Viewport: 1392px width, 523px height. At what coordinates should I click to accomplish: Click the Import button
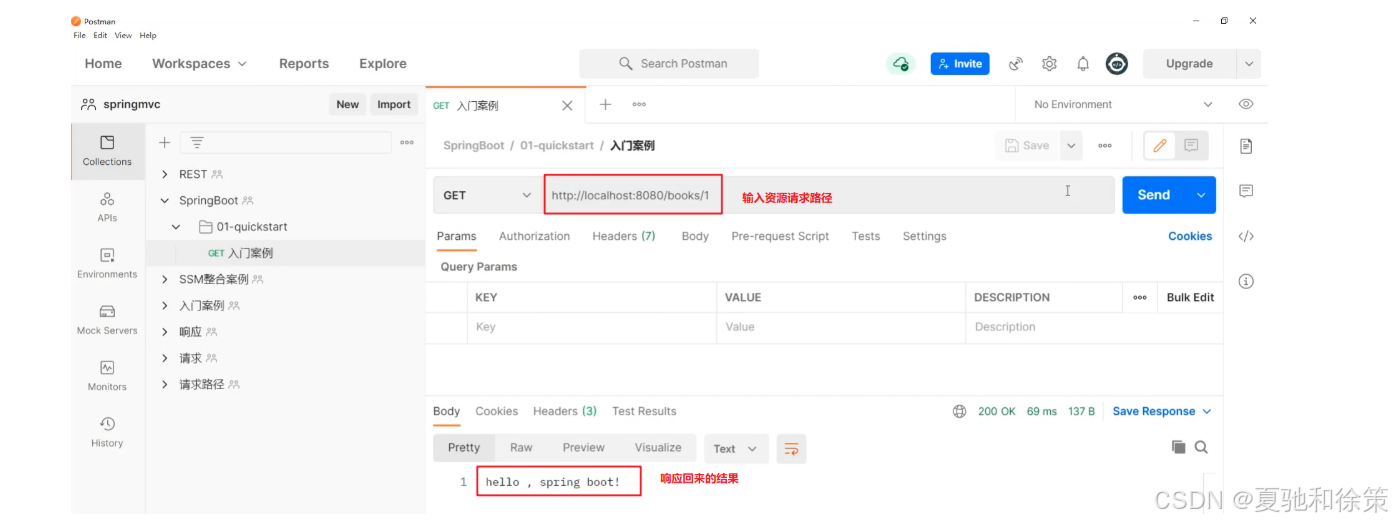tap(394, 104)
